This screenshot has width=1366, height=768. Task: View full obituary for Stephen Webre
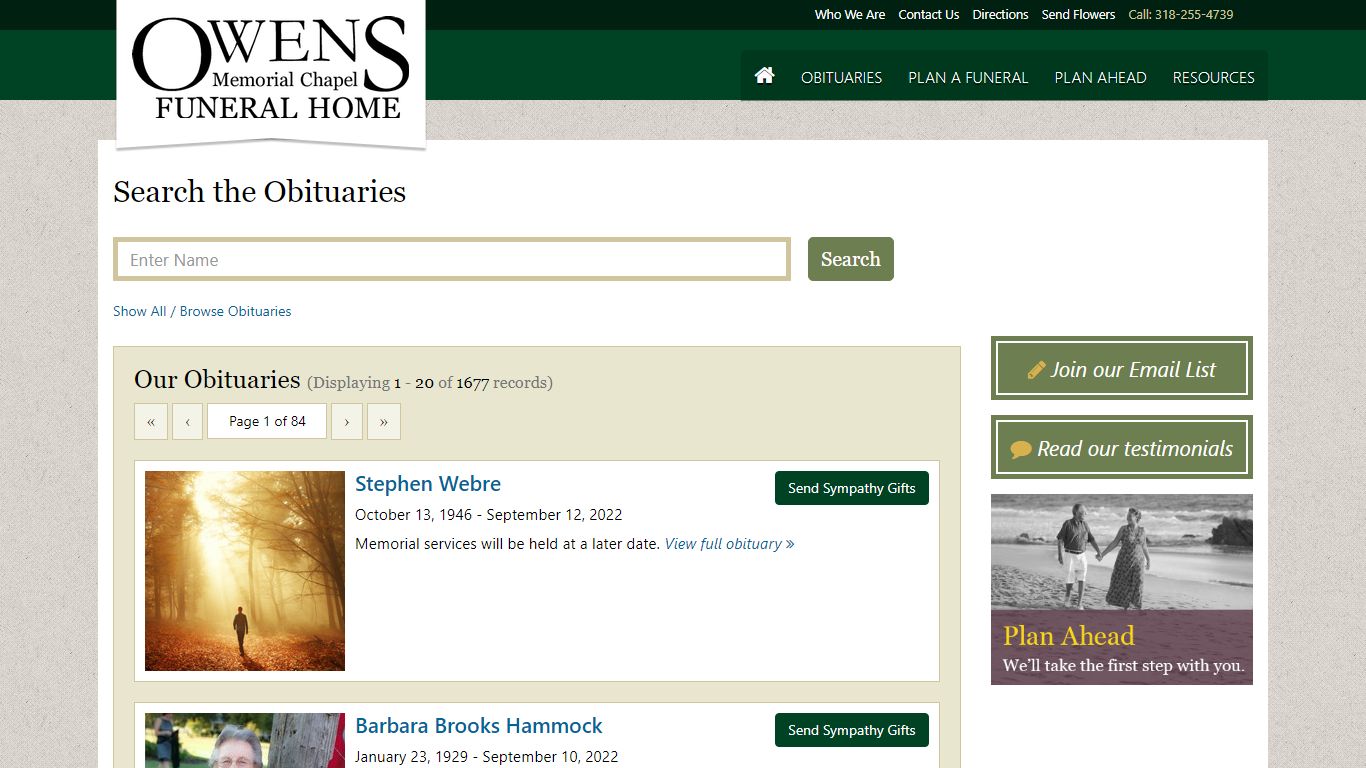coord(729,544)
